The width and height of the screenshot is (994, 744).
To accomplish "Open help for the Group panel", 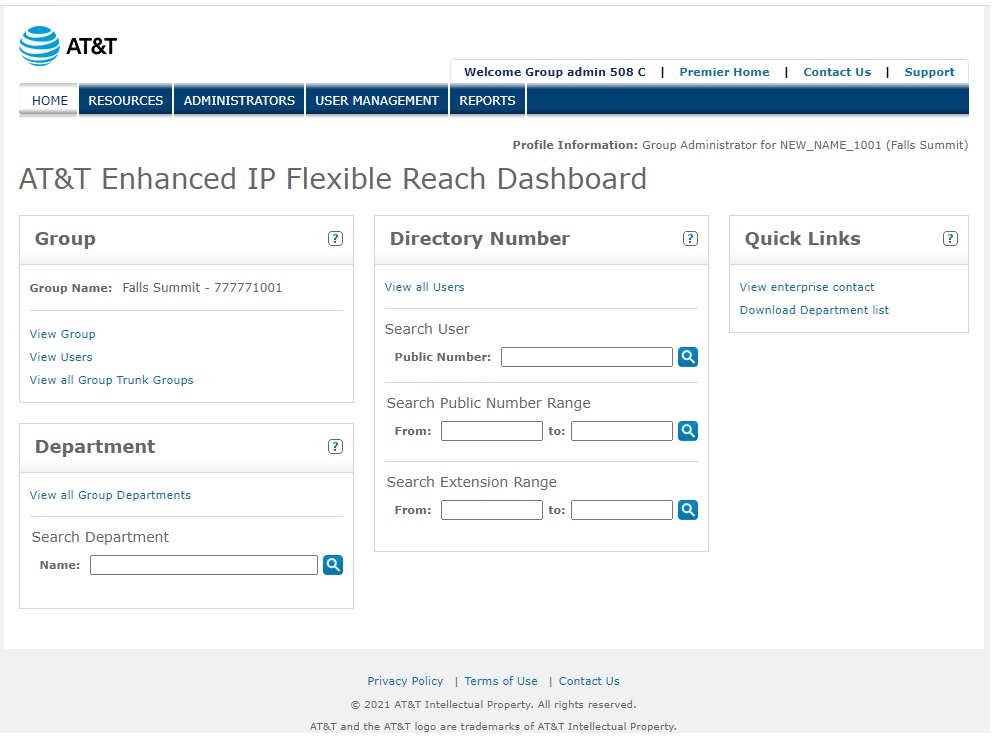I will click(x=335, y=239).
